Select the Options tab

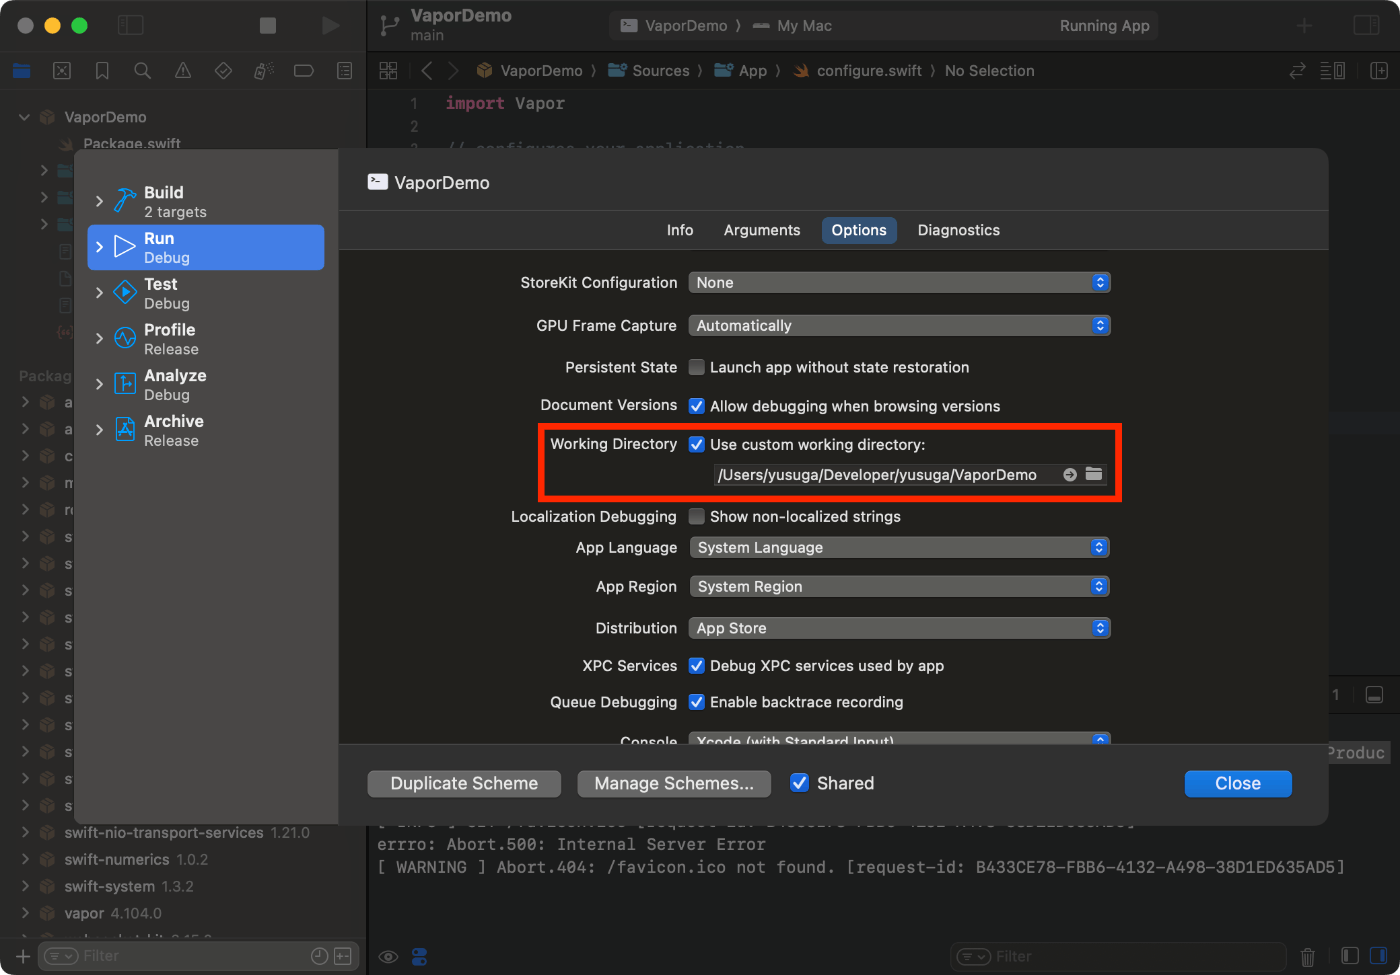click(x=859, y=230)
